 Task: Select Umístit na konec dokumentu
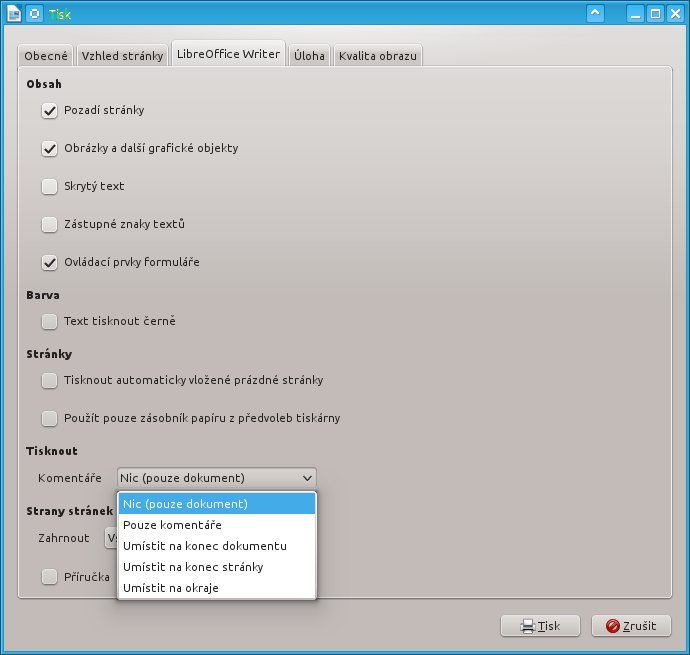coord(217,546)
